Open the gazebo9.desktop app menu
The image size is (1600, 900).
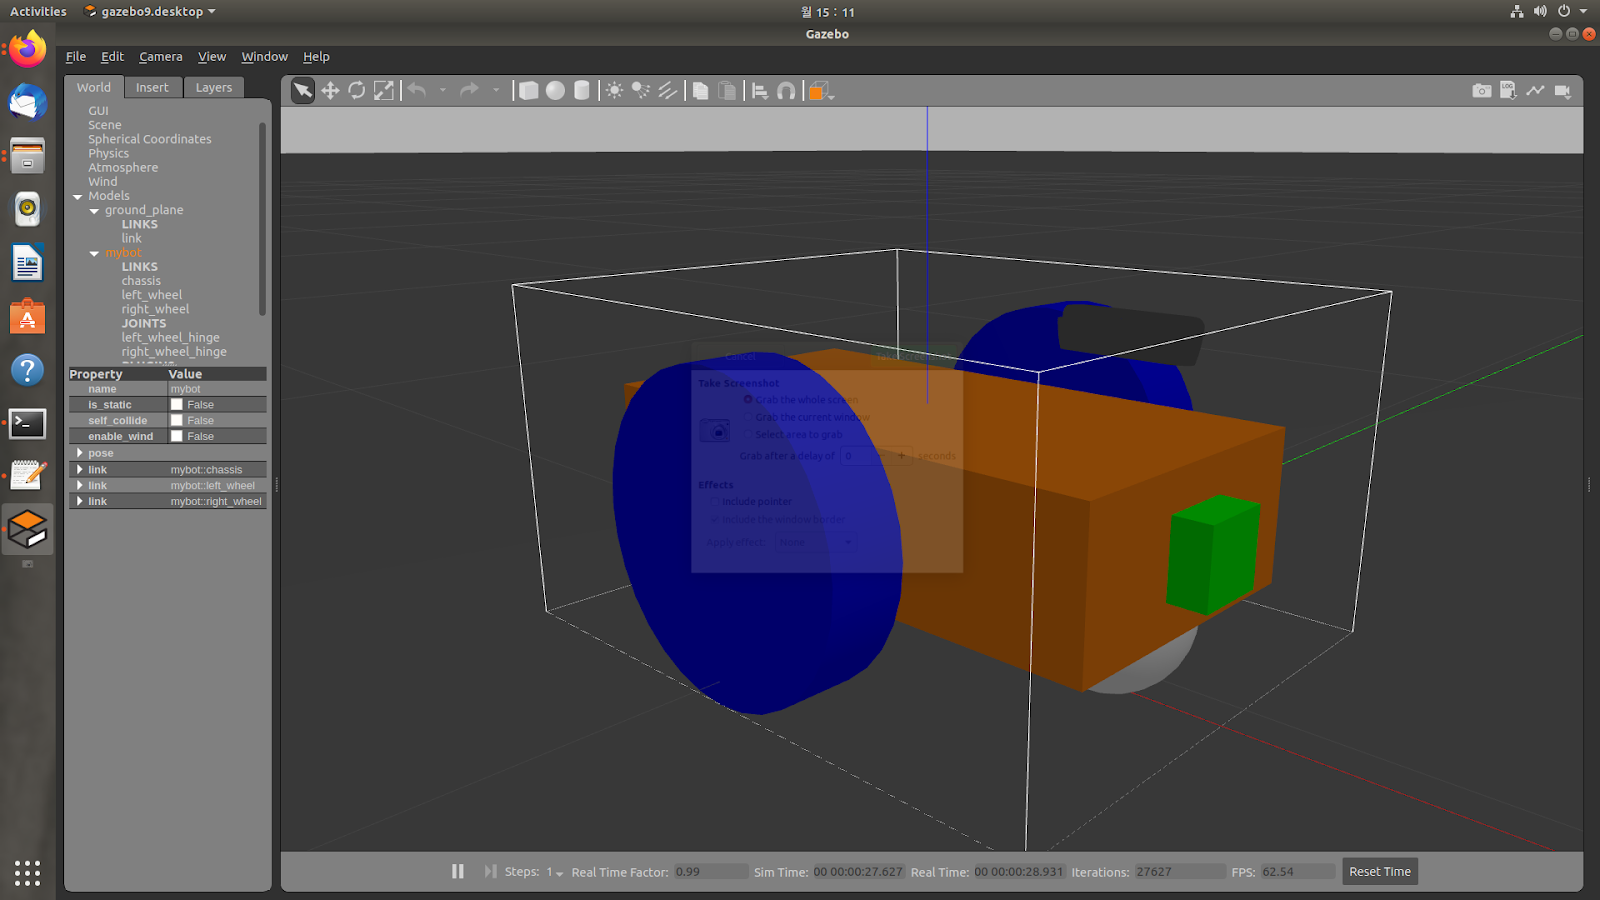coord(150,12)
